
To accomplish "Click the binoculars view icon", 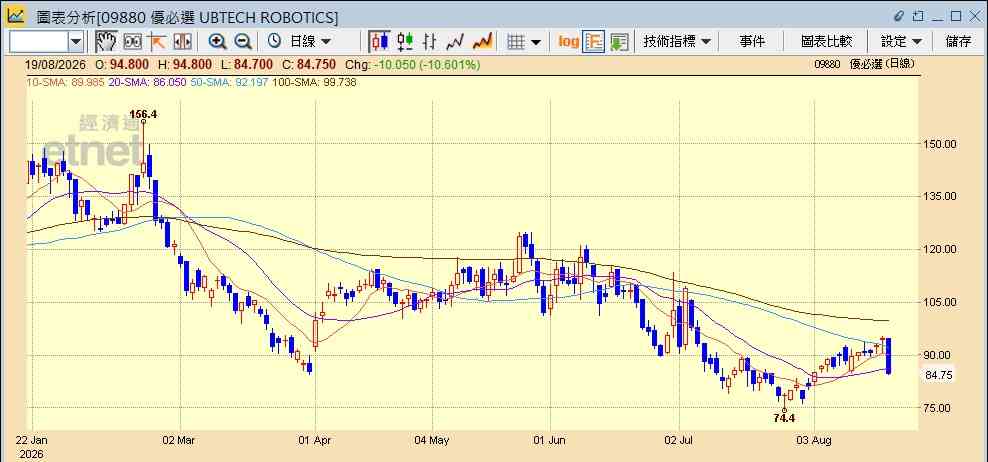I will pyautogui.click(x=132, y=42).
